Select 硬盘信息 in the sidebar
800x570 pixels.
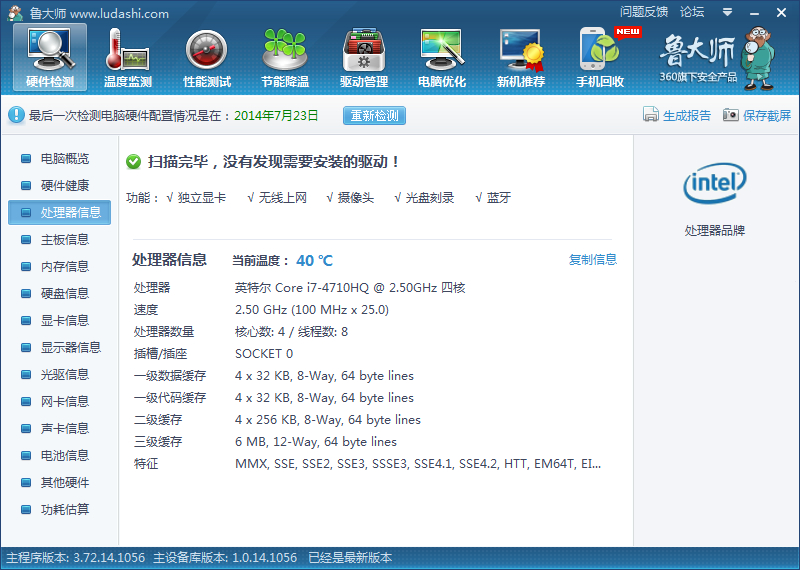(x=59, y=293)
